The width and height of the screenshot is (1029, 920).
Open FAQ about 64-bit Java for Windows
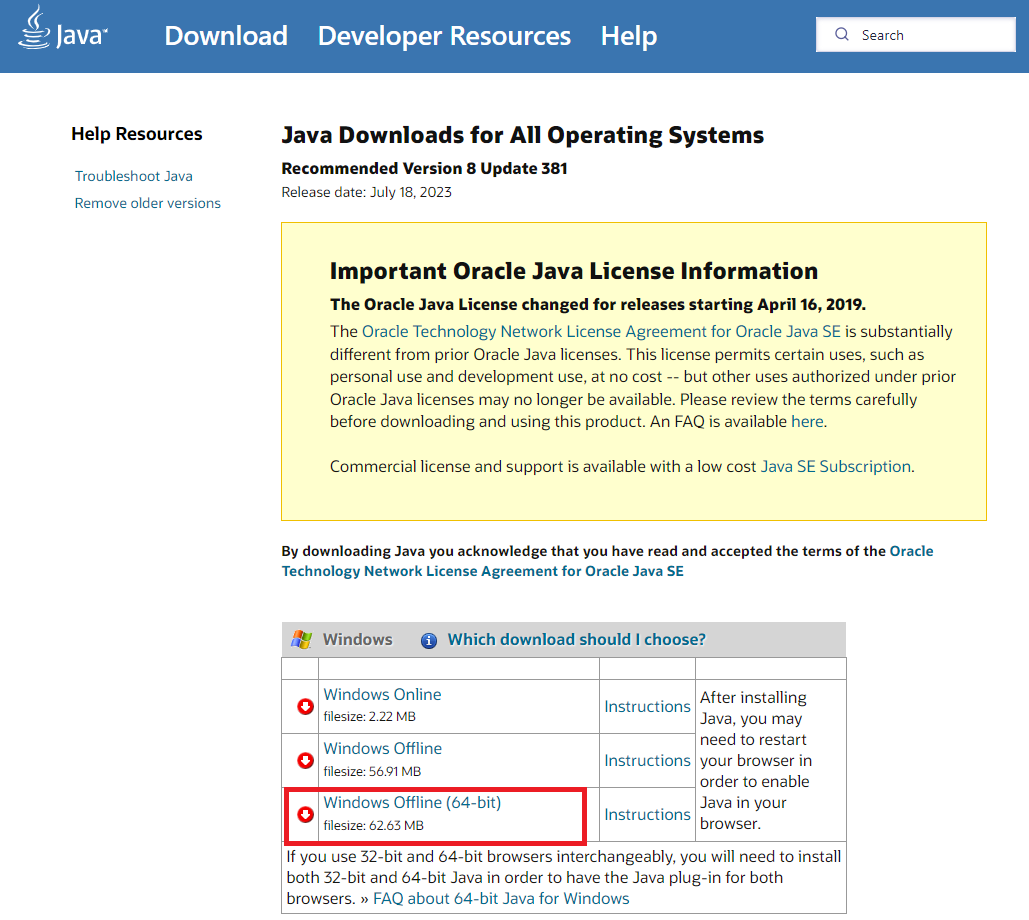501,898
